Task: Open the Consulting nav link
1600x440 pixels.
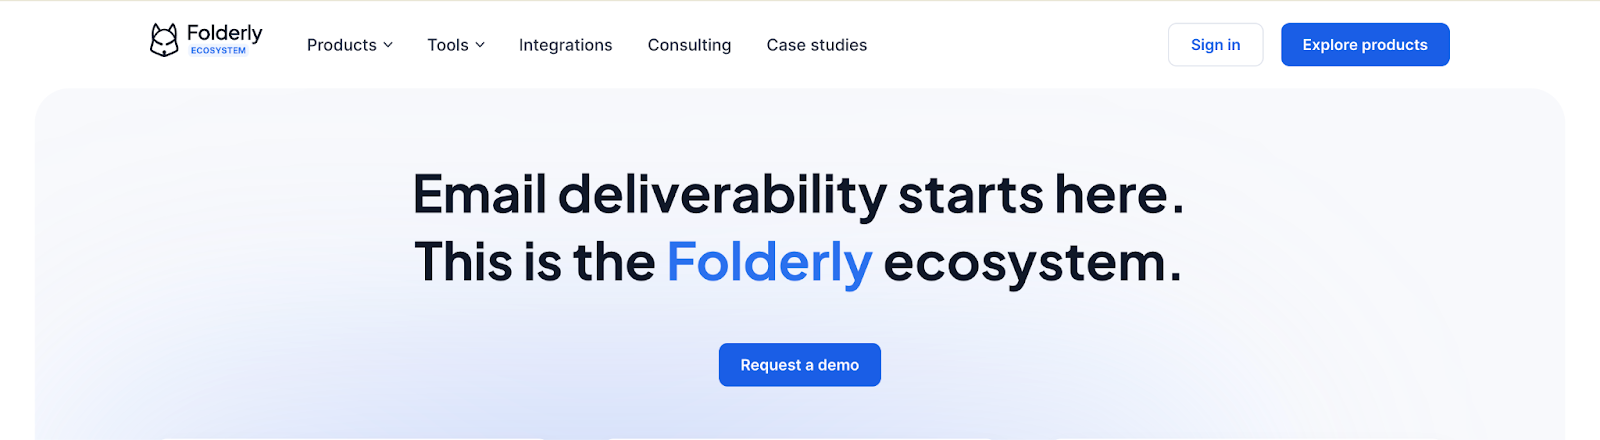Action: point(689,45)
